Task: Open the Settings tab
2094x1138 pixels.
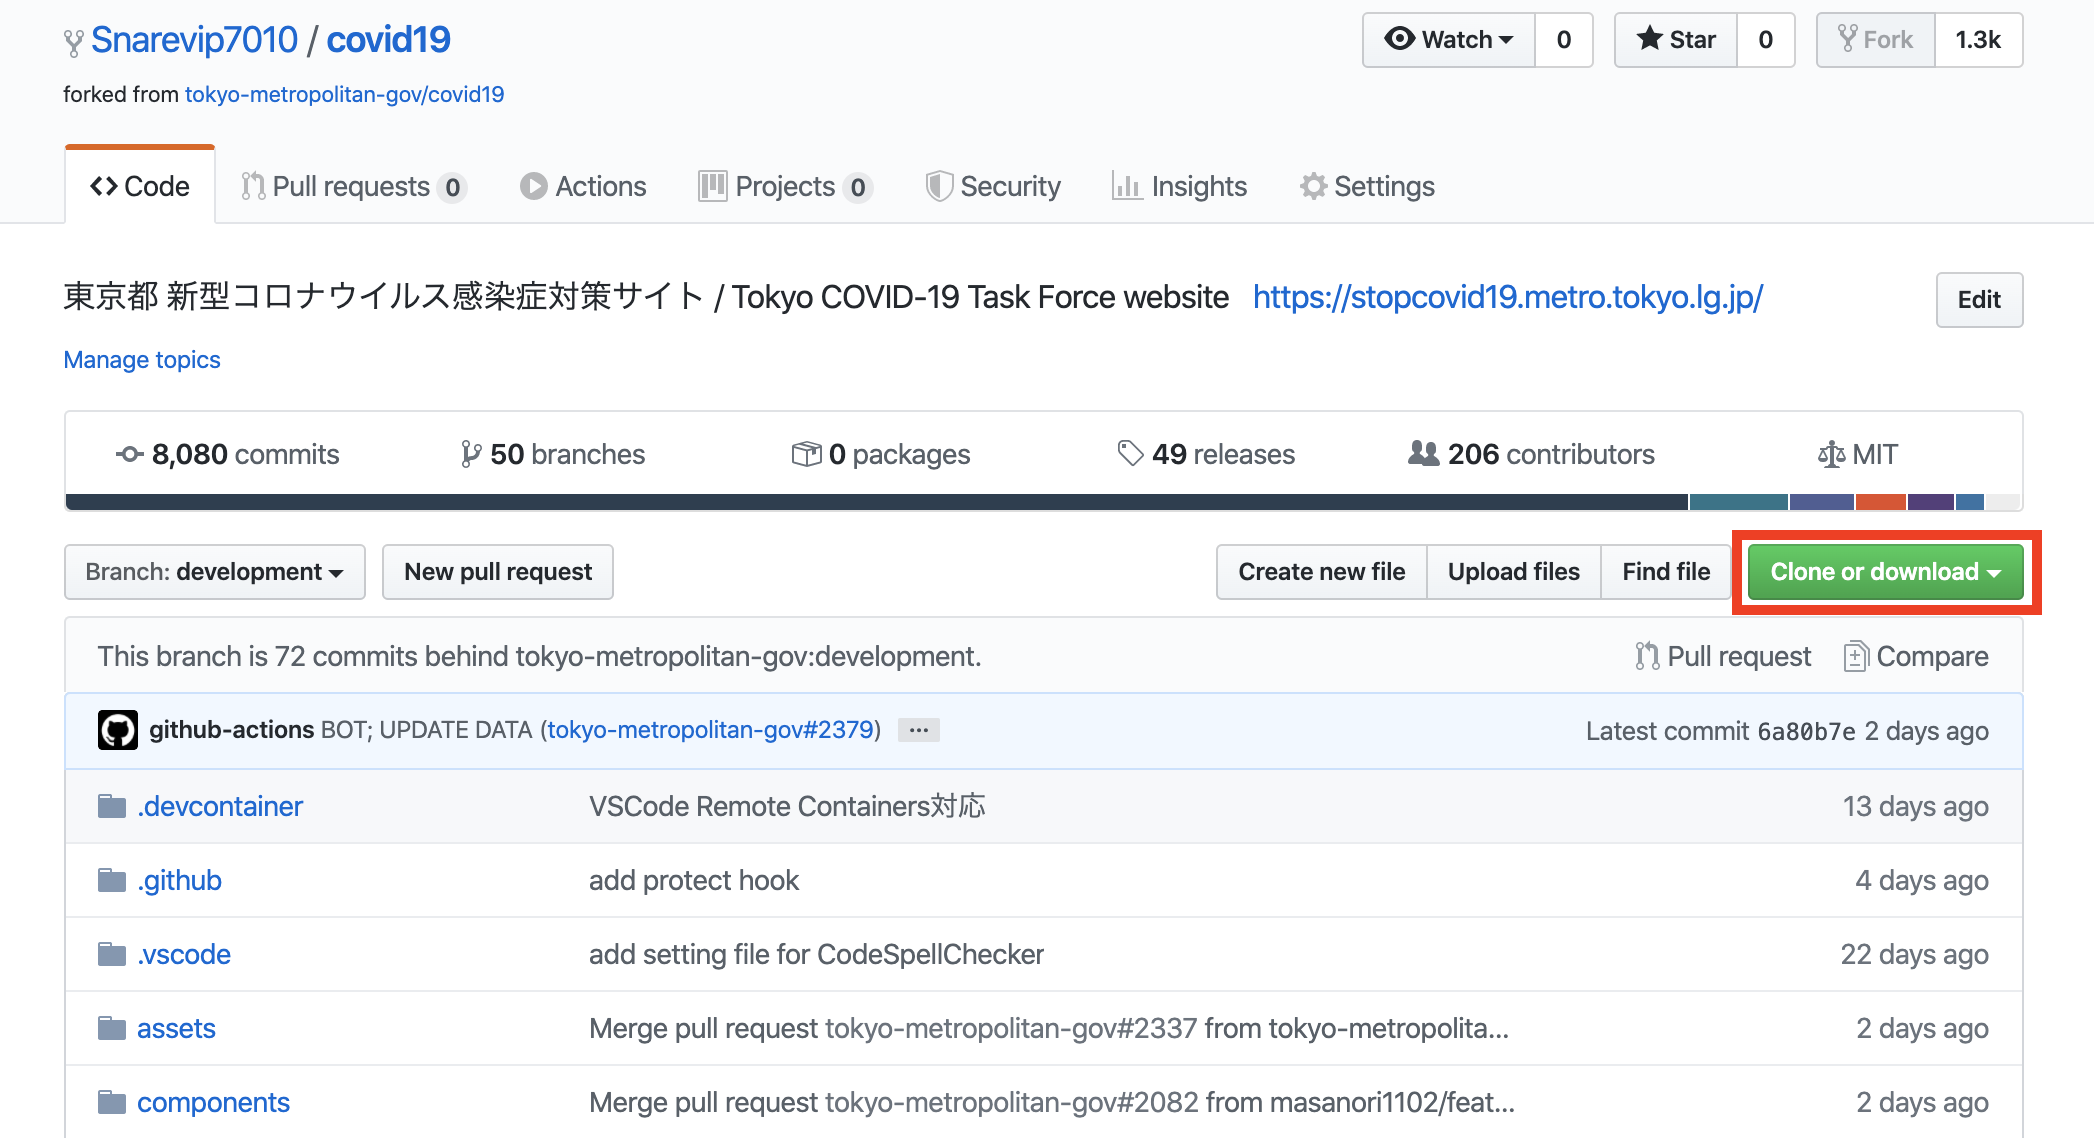Action: click(1367, 186)
